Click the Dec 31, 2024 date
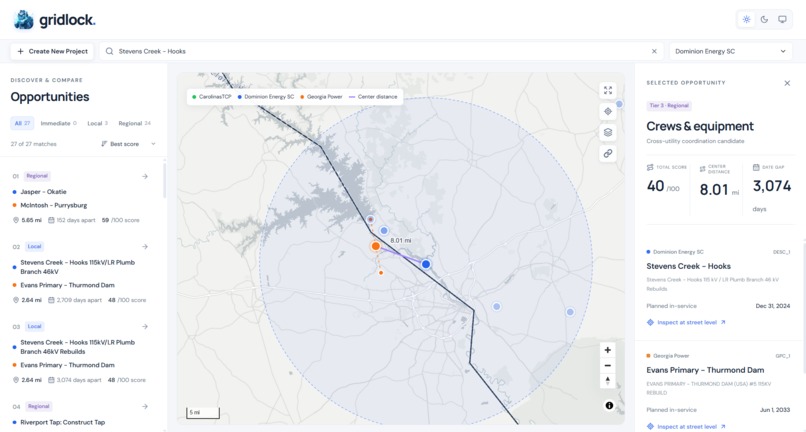 point(773,306)
